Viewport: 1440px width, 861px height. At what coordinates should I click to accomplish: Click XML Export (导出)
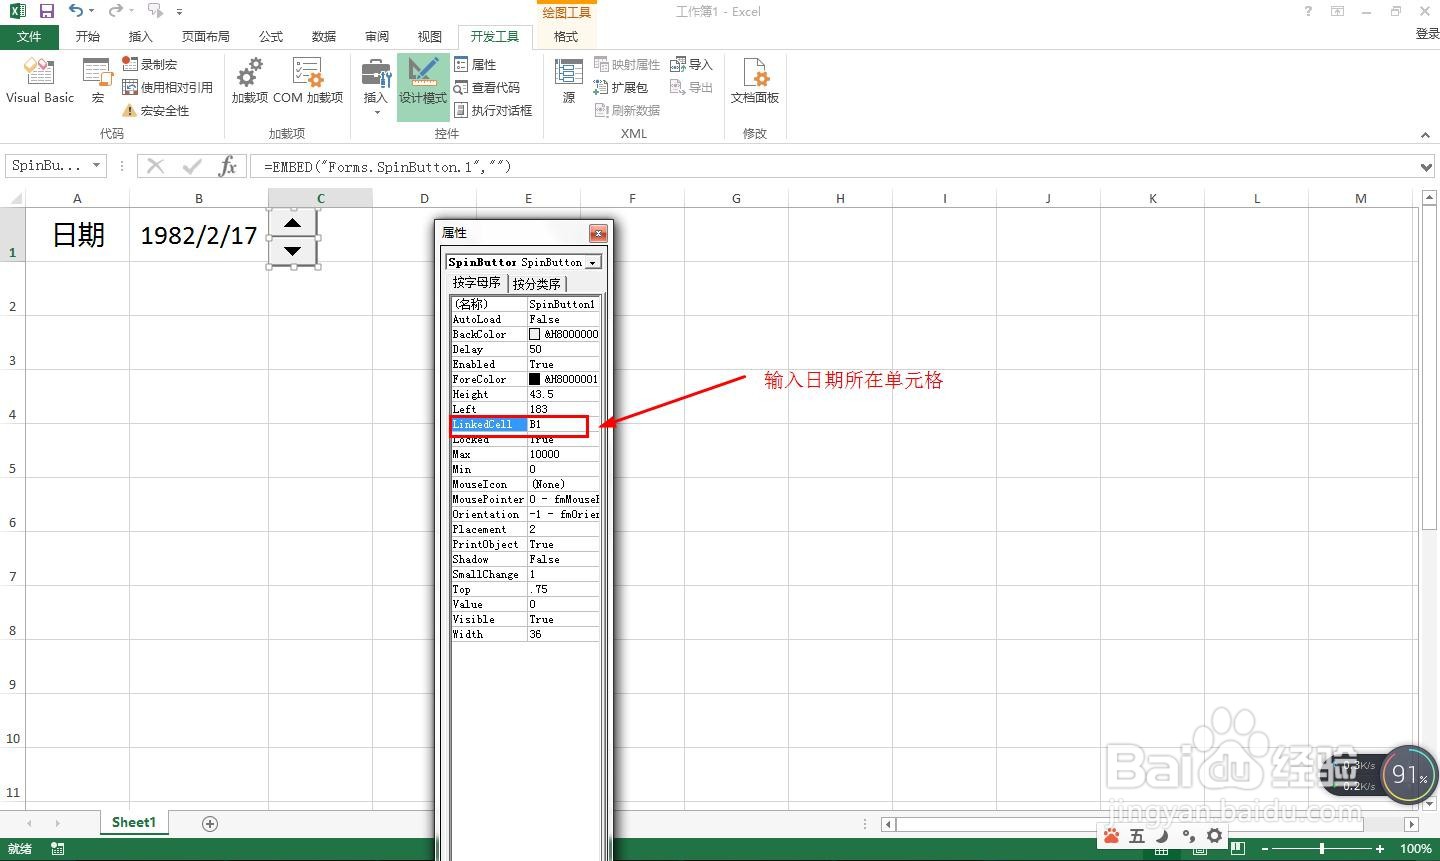691,87
